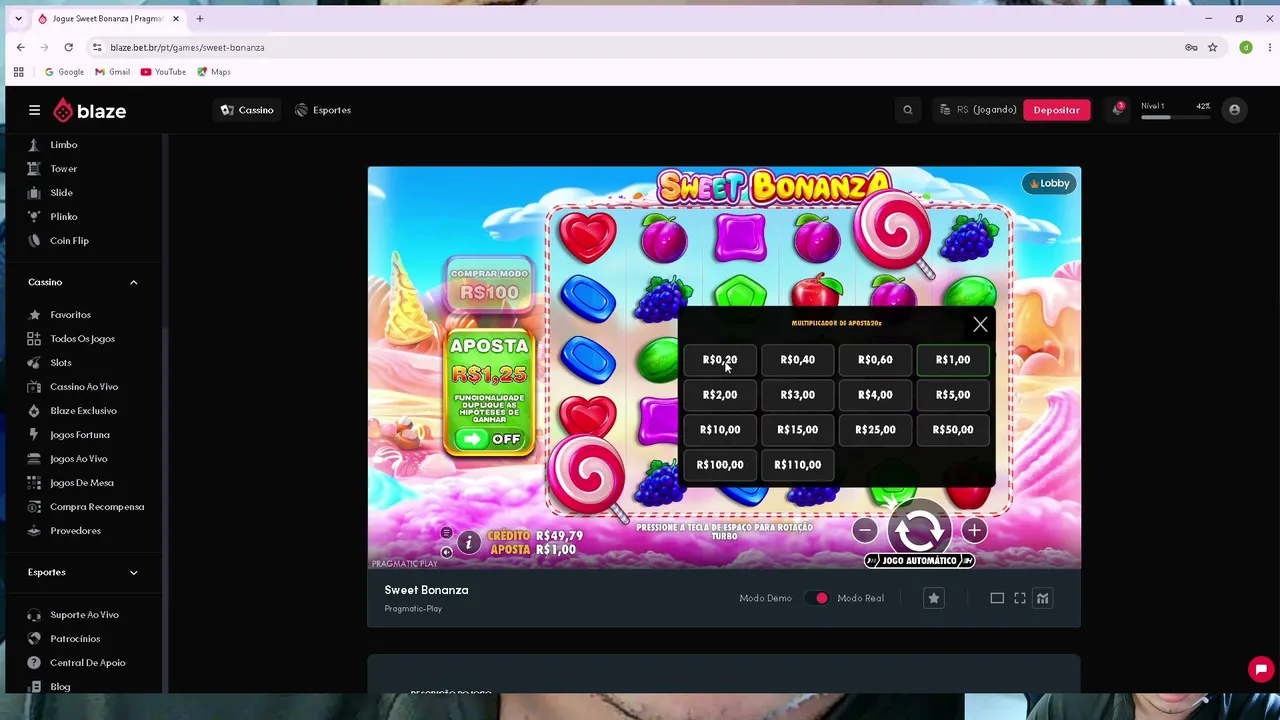Open Todos Os Jogos in sidebar
This screenshot has height=720, width=1280.
82,339
